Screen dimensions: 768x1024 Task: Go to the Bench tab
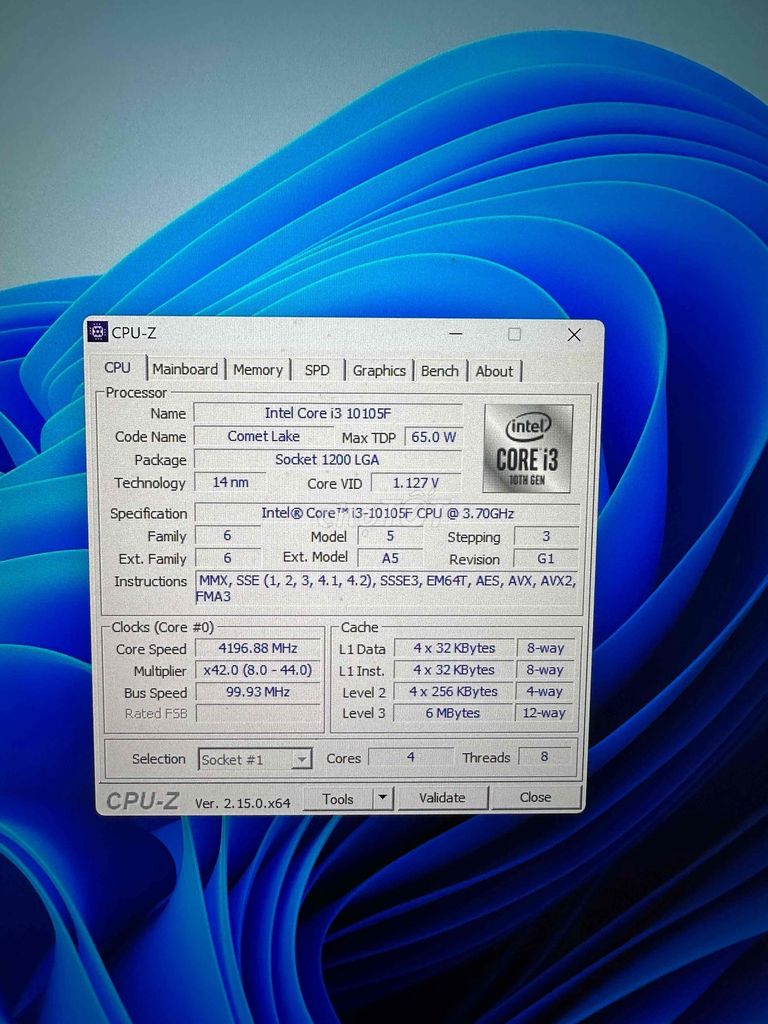440,371
